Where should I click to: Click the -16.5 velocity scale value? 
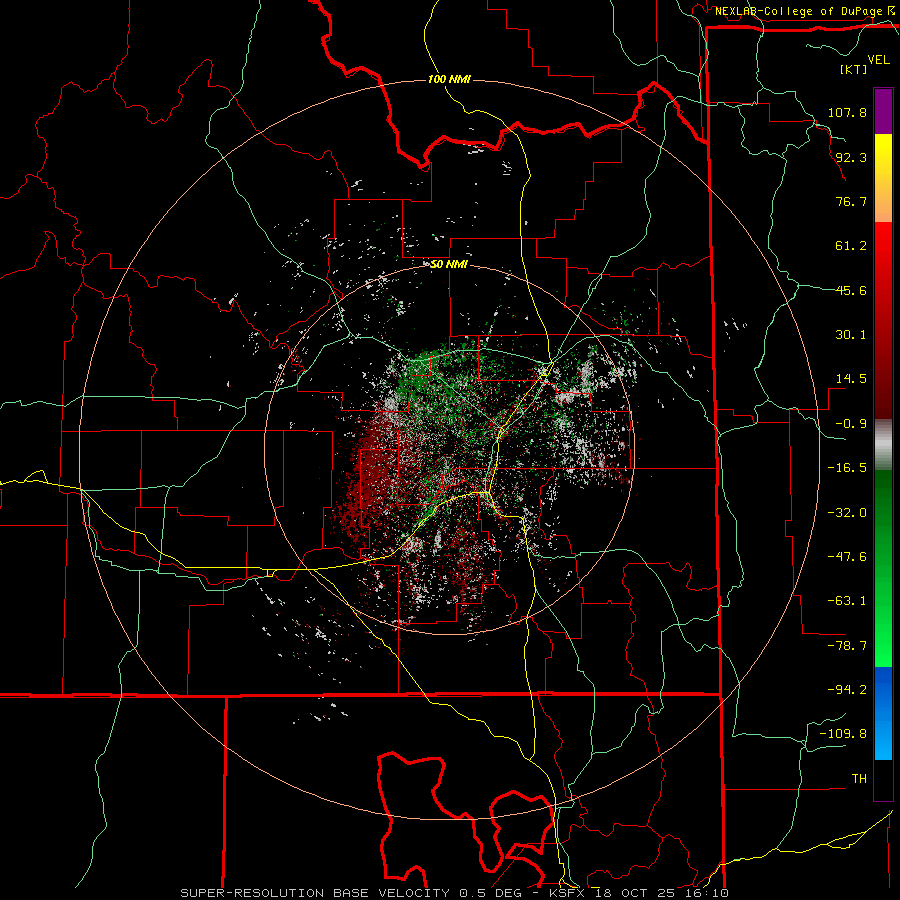click(x=847, y=468)
